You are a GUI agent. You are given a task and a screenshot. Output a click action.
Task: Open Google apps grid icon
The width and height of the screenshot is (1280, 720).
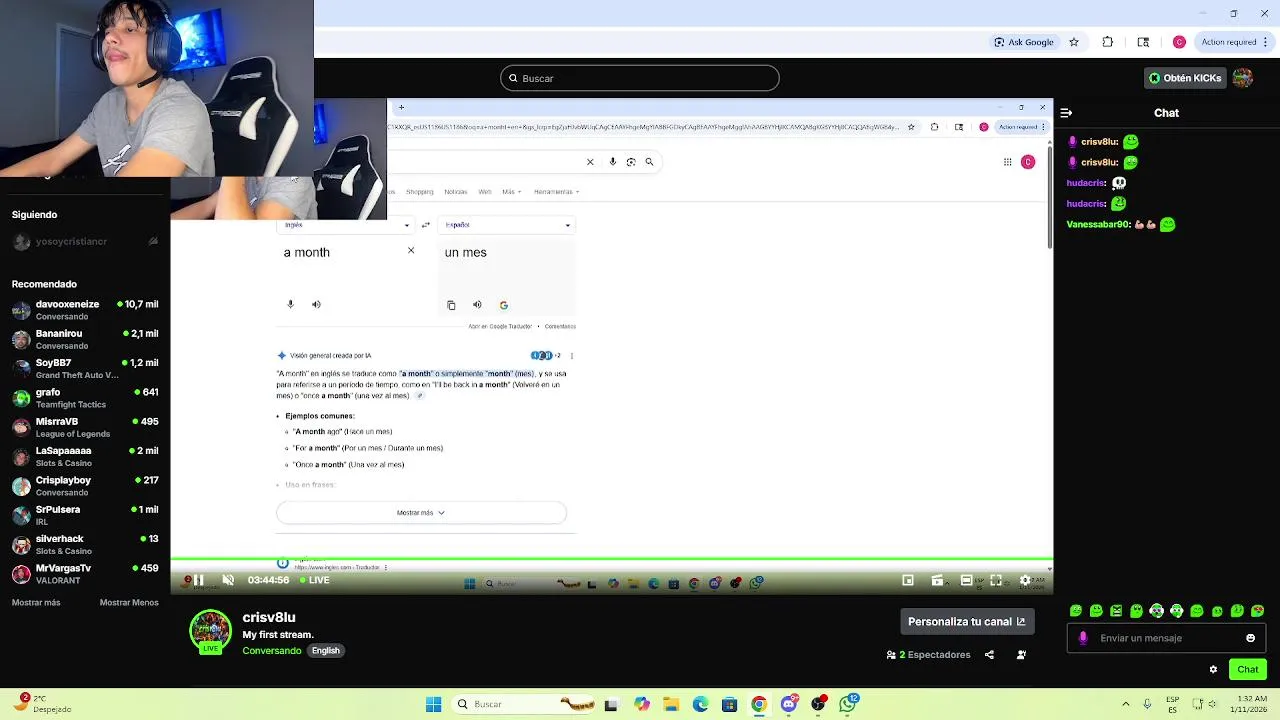(1007, 162)
